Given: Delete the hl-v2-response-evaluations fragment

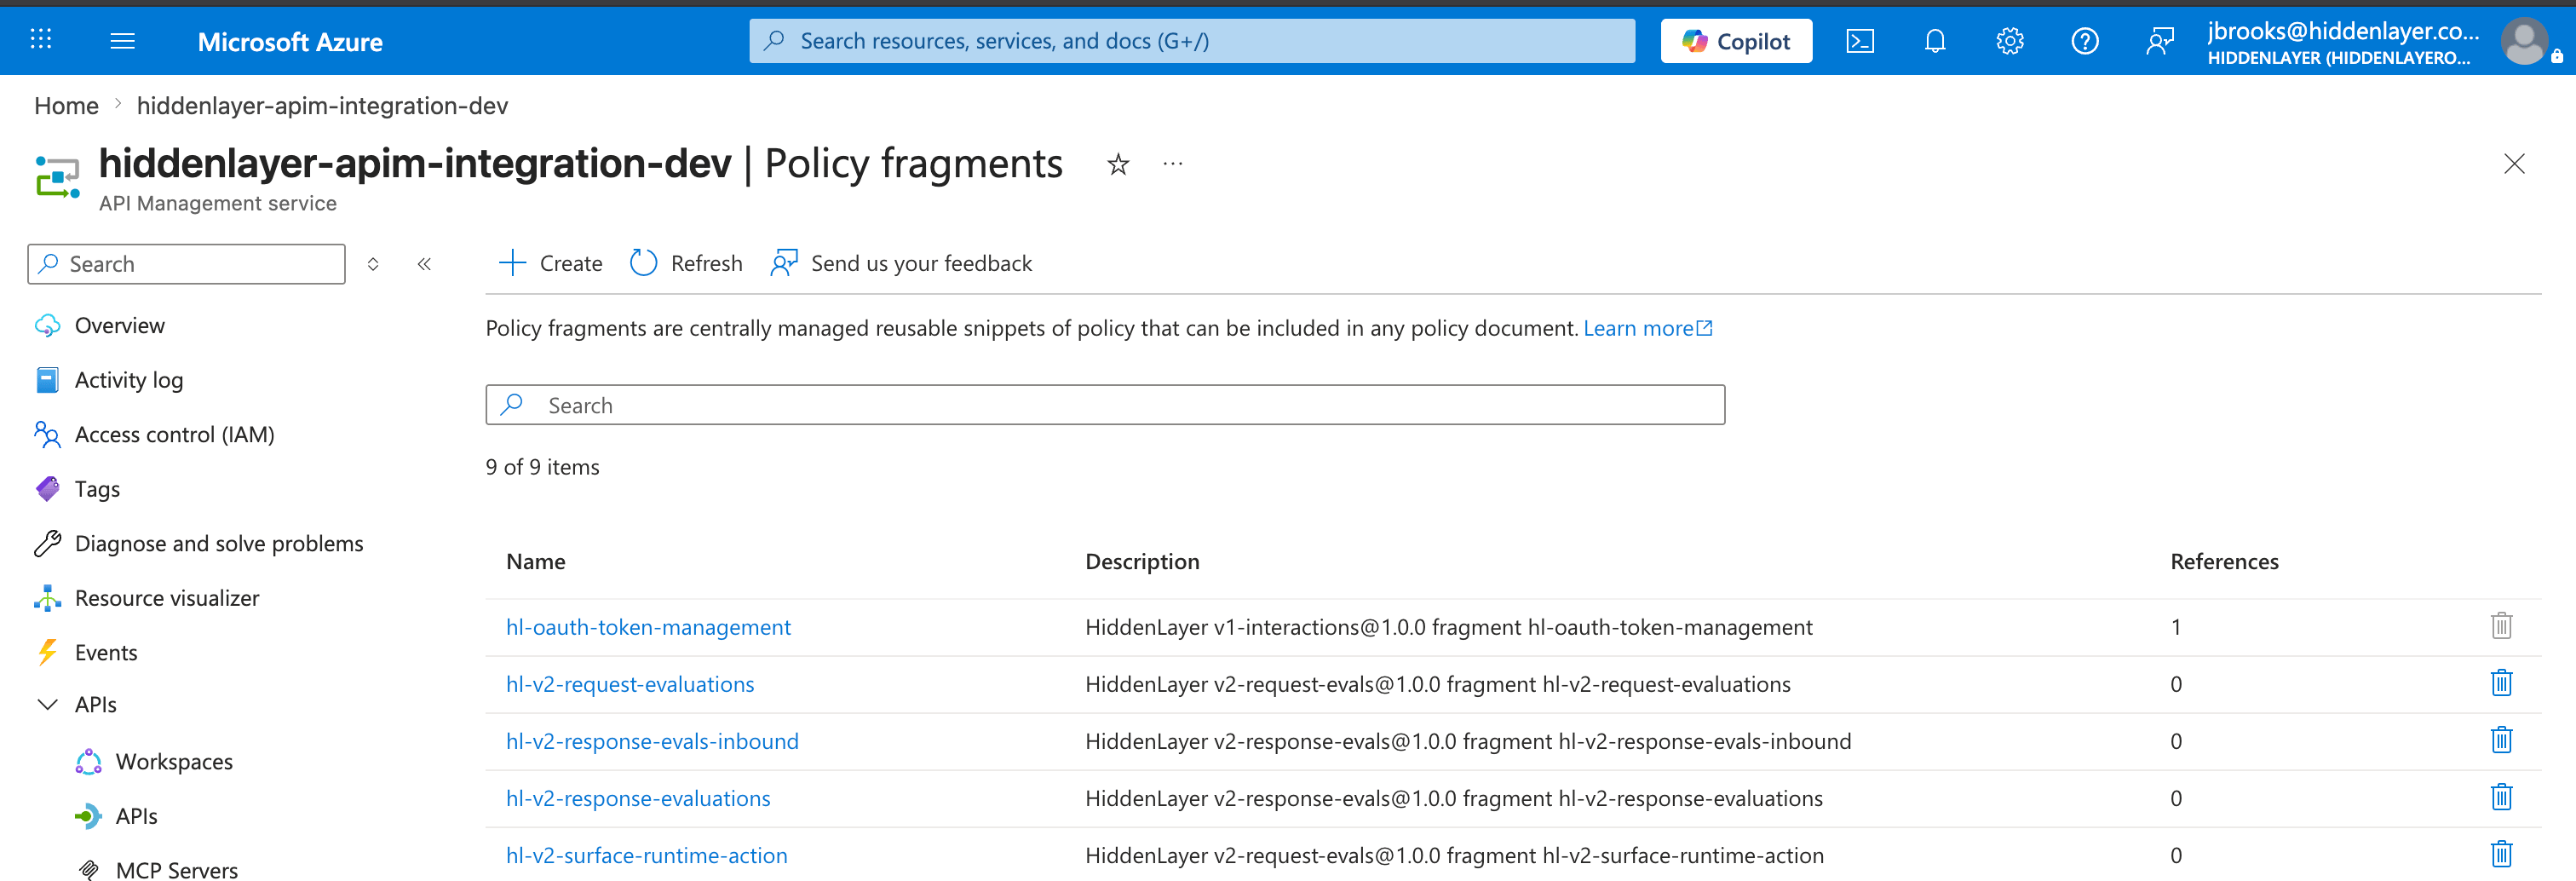Looking at the screenshot, I should 2500,797.
